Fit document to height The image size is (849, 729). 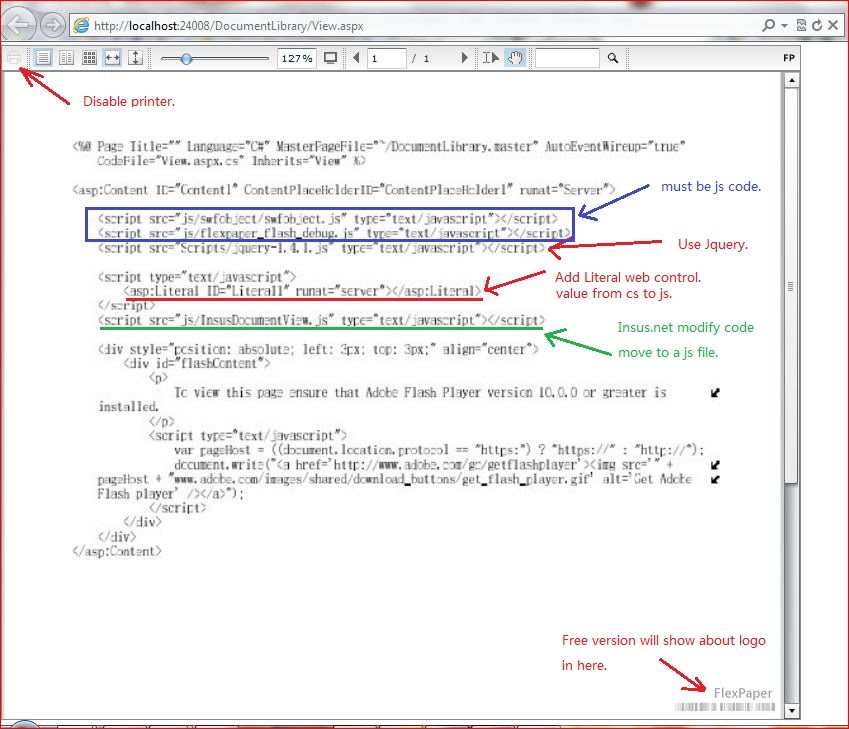(x=135, y=57)
